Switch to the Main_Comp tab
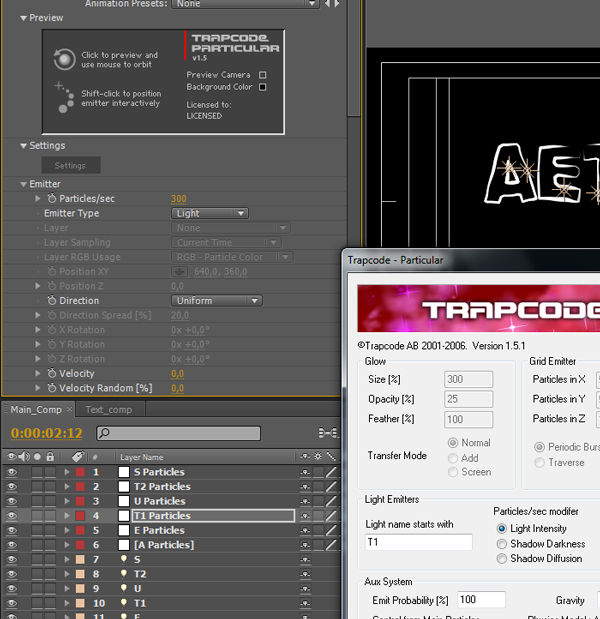 point(36,409)
